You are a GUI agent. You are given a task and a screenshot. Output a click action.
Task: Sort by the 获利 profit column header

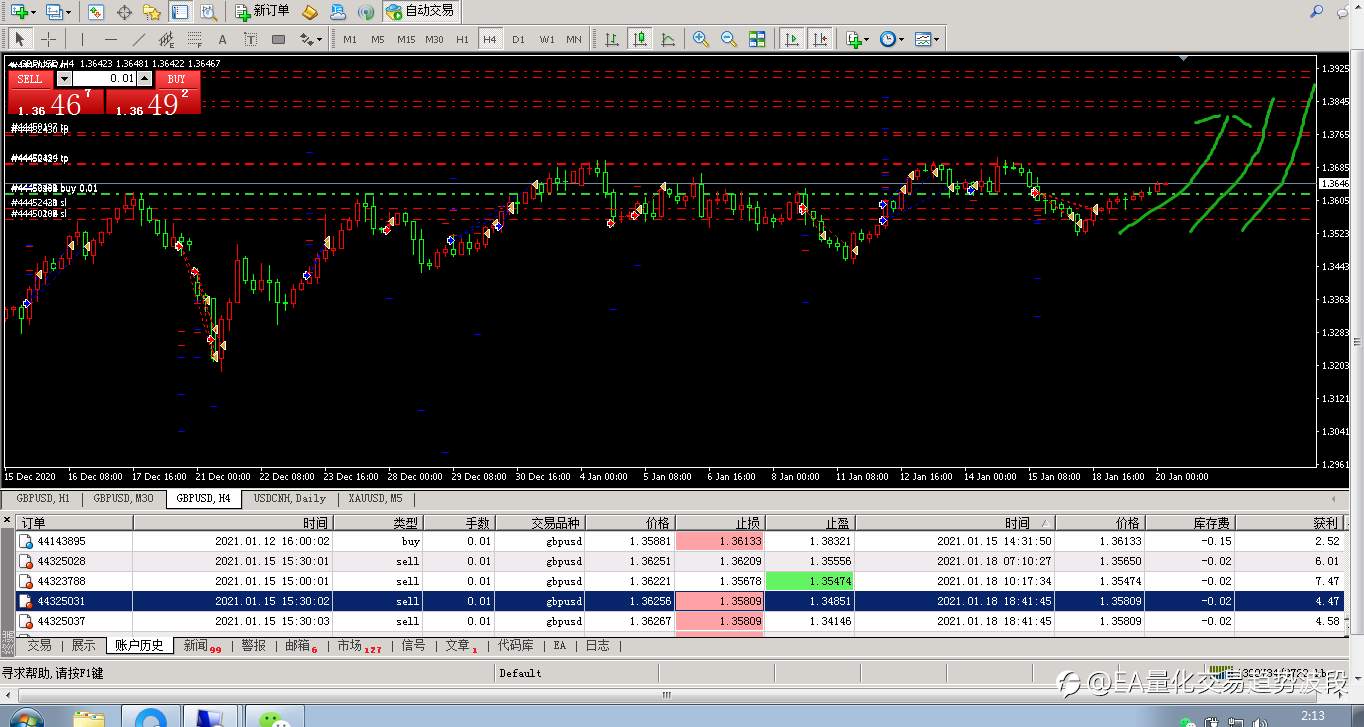[x=1291, y=523]
